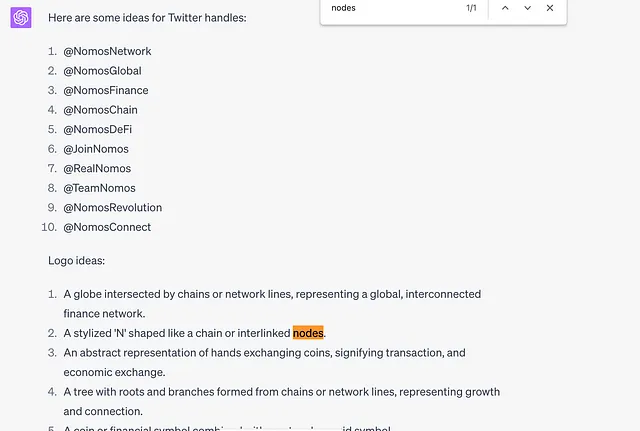Click the highlighted word 'nodes'
This screenshot has height=431, width=640.
pos(308,333)
